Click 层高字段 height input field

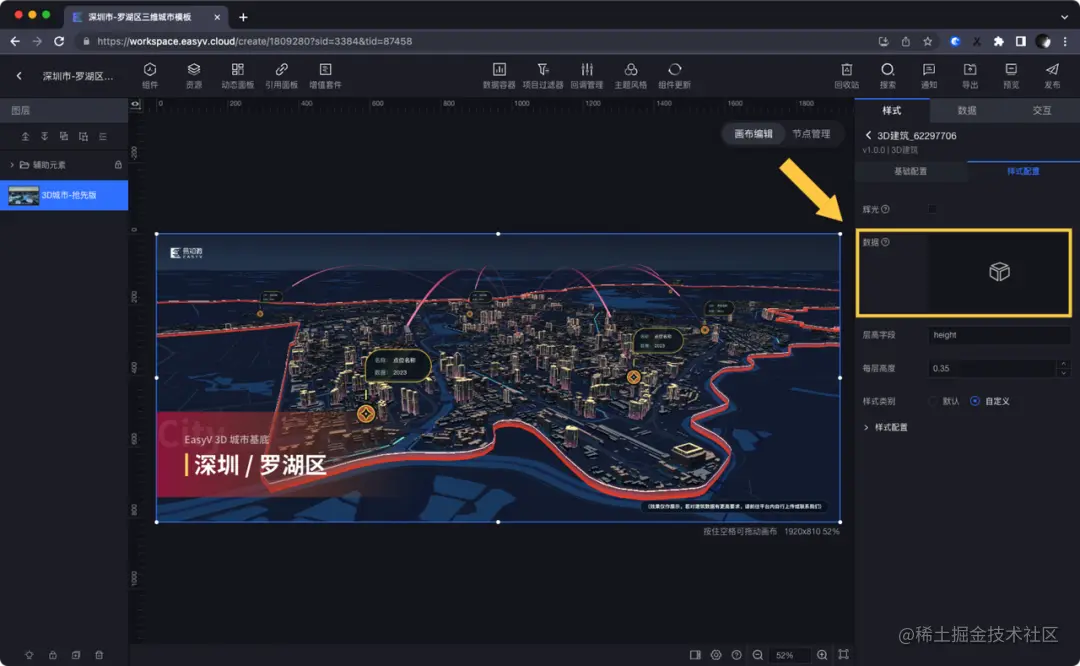pos(999,335)
